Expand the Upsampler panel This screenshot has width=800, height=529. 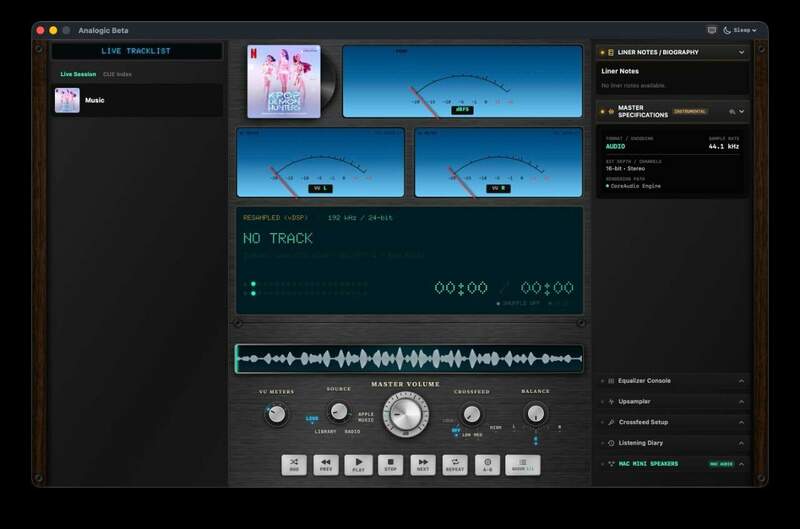click(x=741, y=402)
